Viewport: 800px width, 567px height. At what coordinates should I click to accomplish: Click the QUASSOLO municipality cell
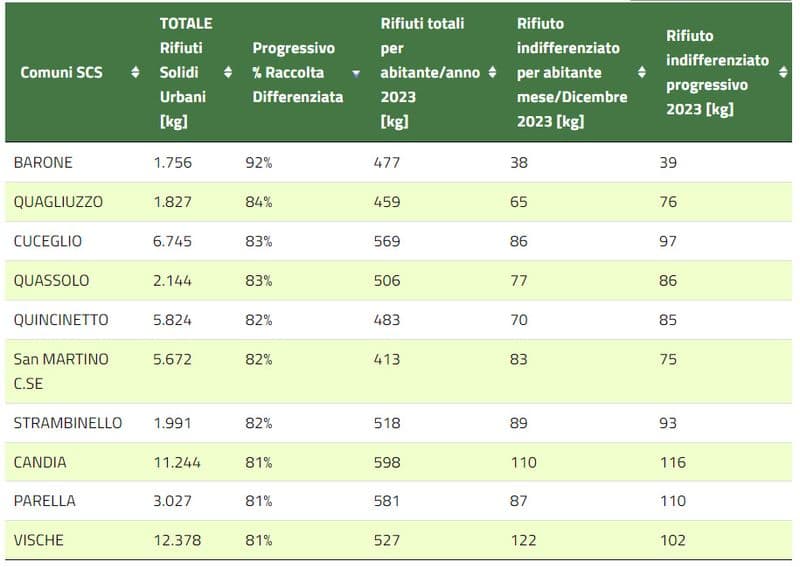[51, 281]
